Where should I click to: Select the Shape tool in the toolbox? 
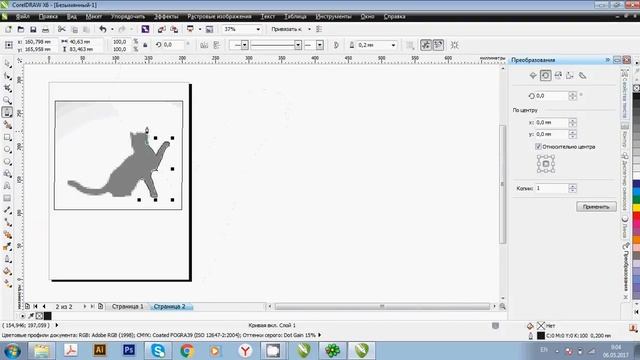7,76
